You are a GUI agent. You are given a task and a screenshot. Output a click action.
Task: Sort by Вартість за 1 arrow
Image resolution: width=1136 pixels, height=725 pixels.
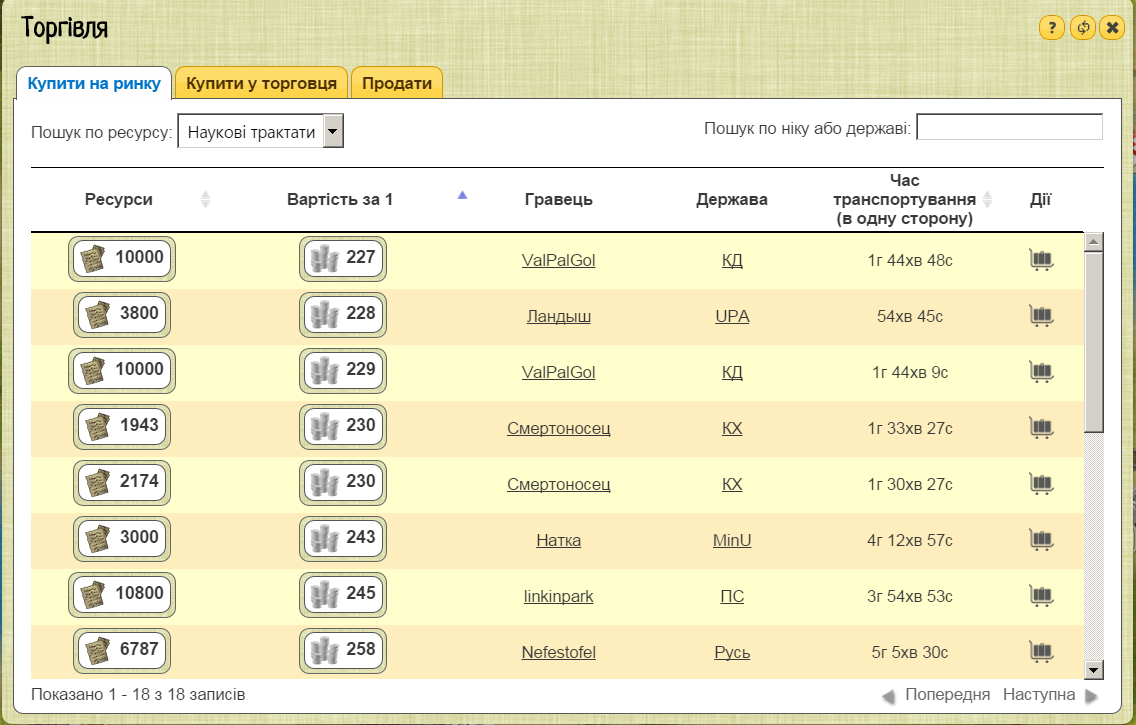[462, 195]
